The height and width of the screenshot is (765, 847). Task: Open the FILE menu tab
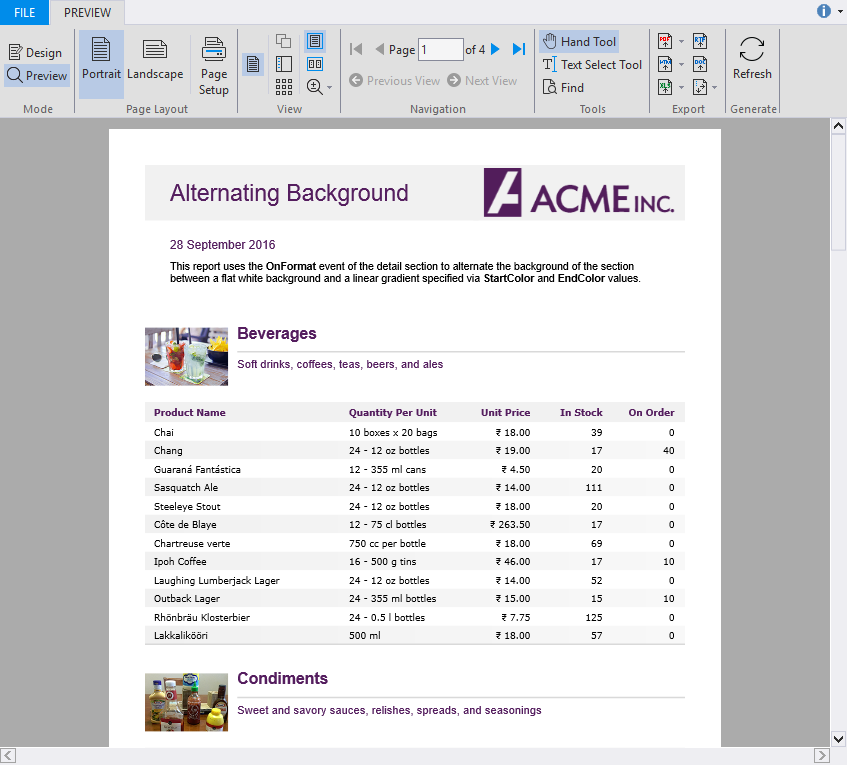click(24, 12)
